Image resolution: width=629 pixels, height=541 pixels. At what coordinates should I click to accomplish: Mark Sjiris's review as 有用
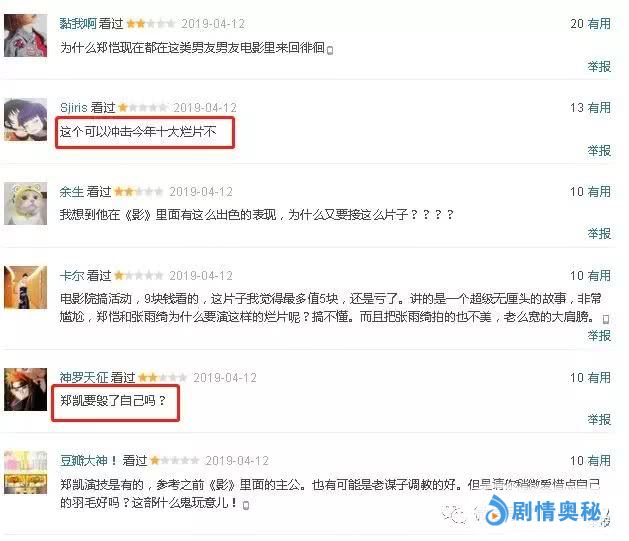599,107
